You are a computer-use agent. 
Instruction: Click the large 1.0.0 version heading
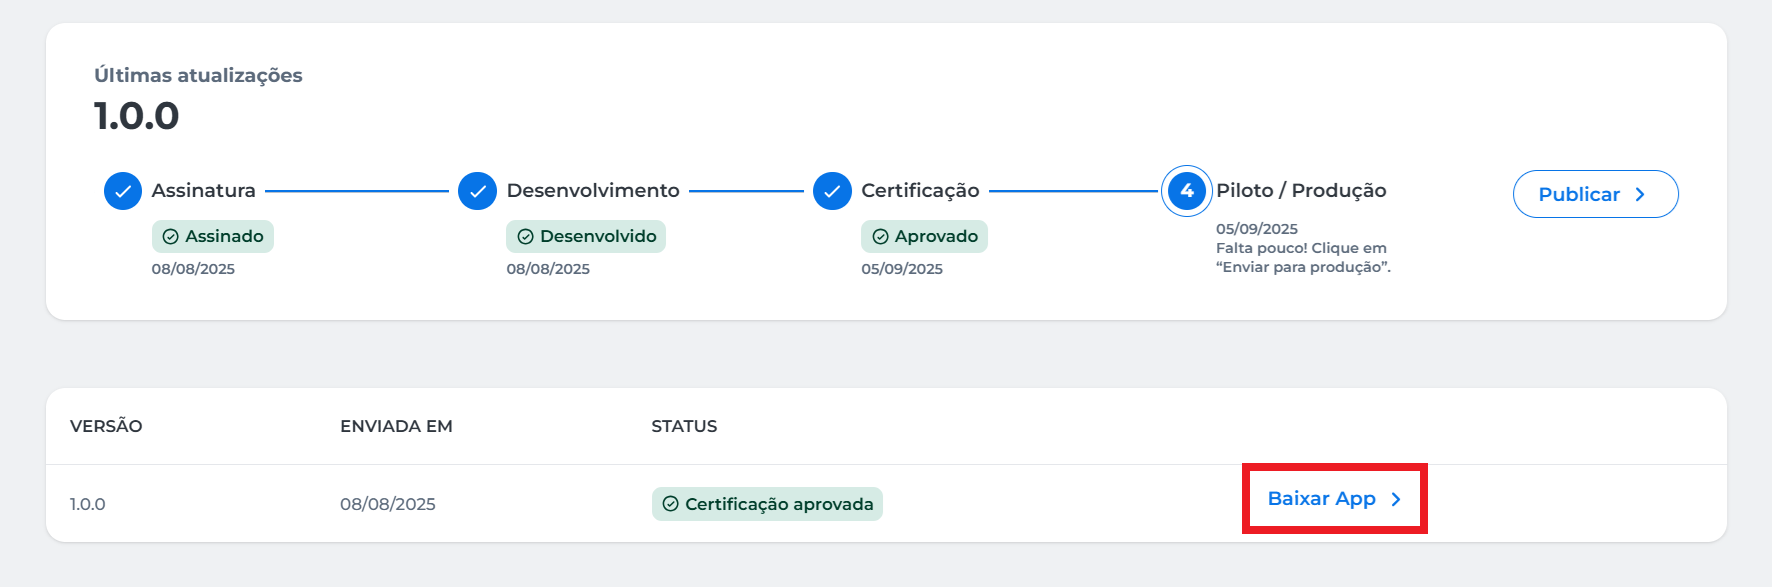(x=137, y=116)
